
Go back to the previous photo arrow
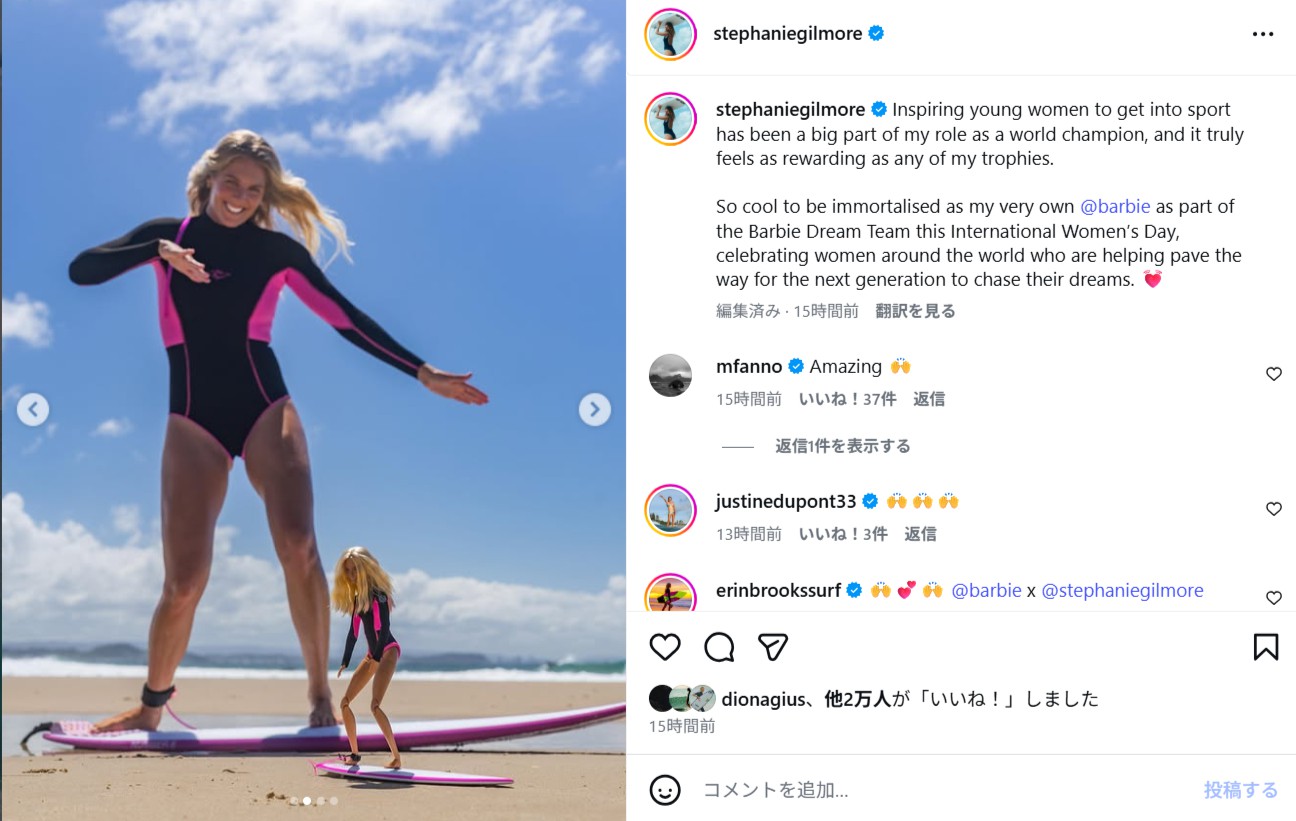click(33, 409)
